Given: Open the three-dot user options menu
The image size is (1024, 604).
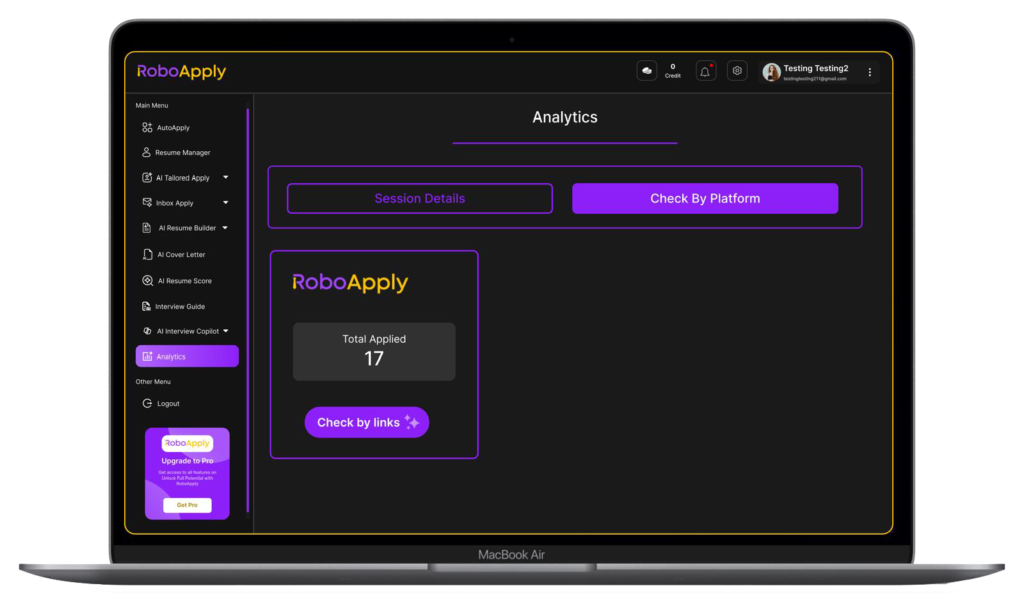Looking at the screenshot, I should (869, 72).
